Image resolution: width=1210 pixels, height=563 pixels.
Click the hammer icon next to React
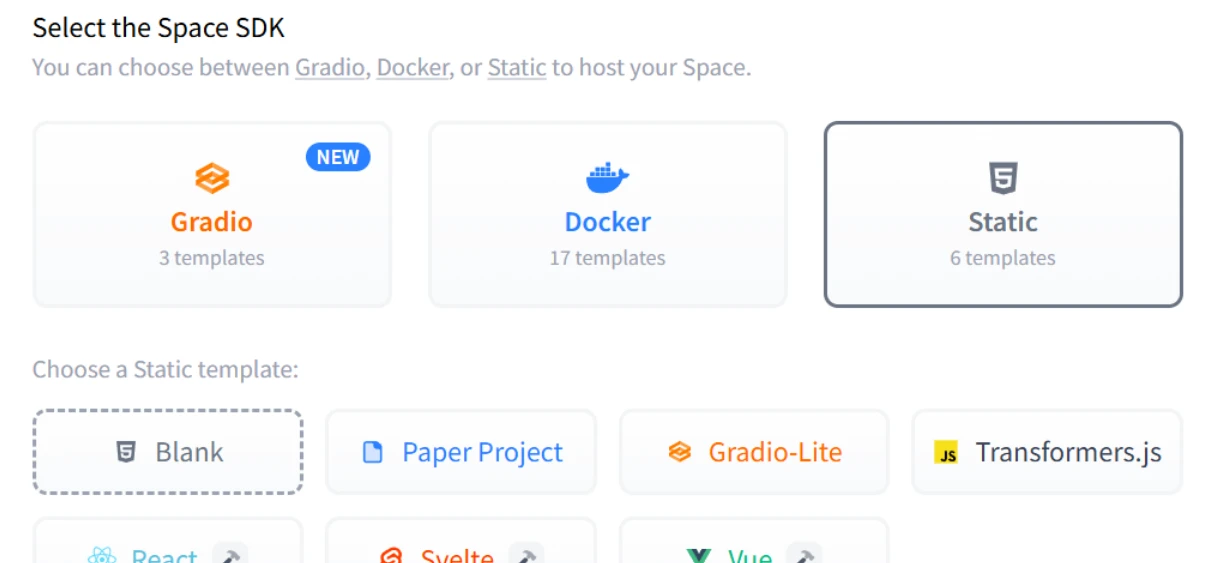coord(230,556)
